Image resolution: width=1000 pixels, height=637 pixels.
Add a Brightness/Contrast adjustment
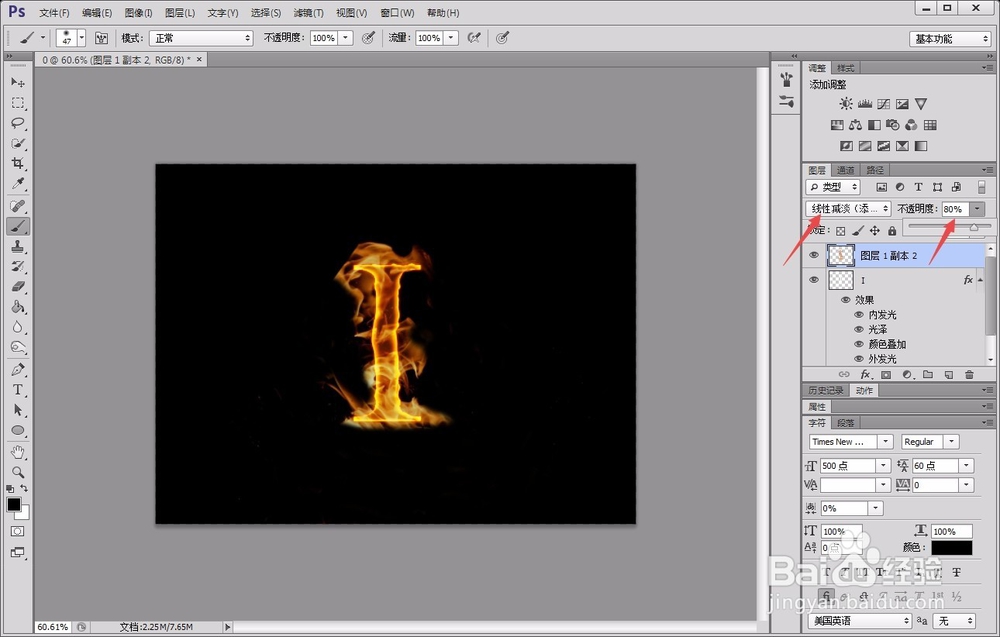pos(846,103)
